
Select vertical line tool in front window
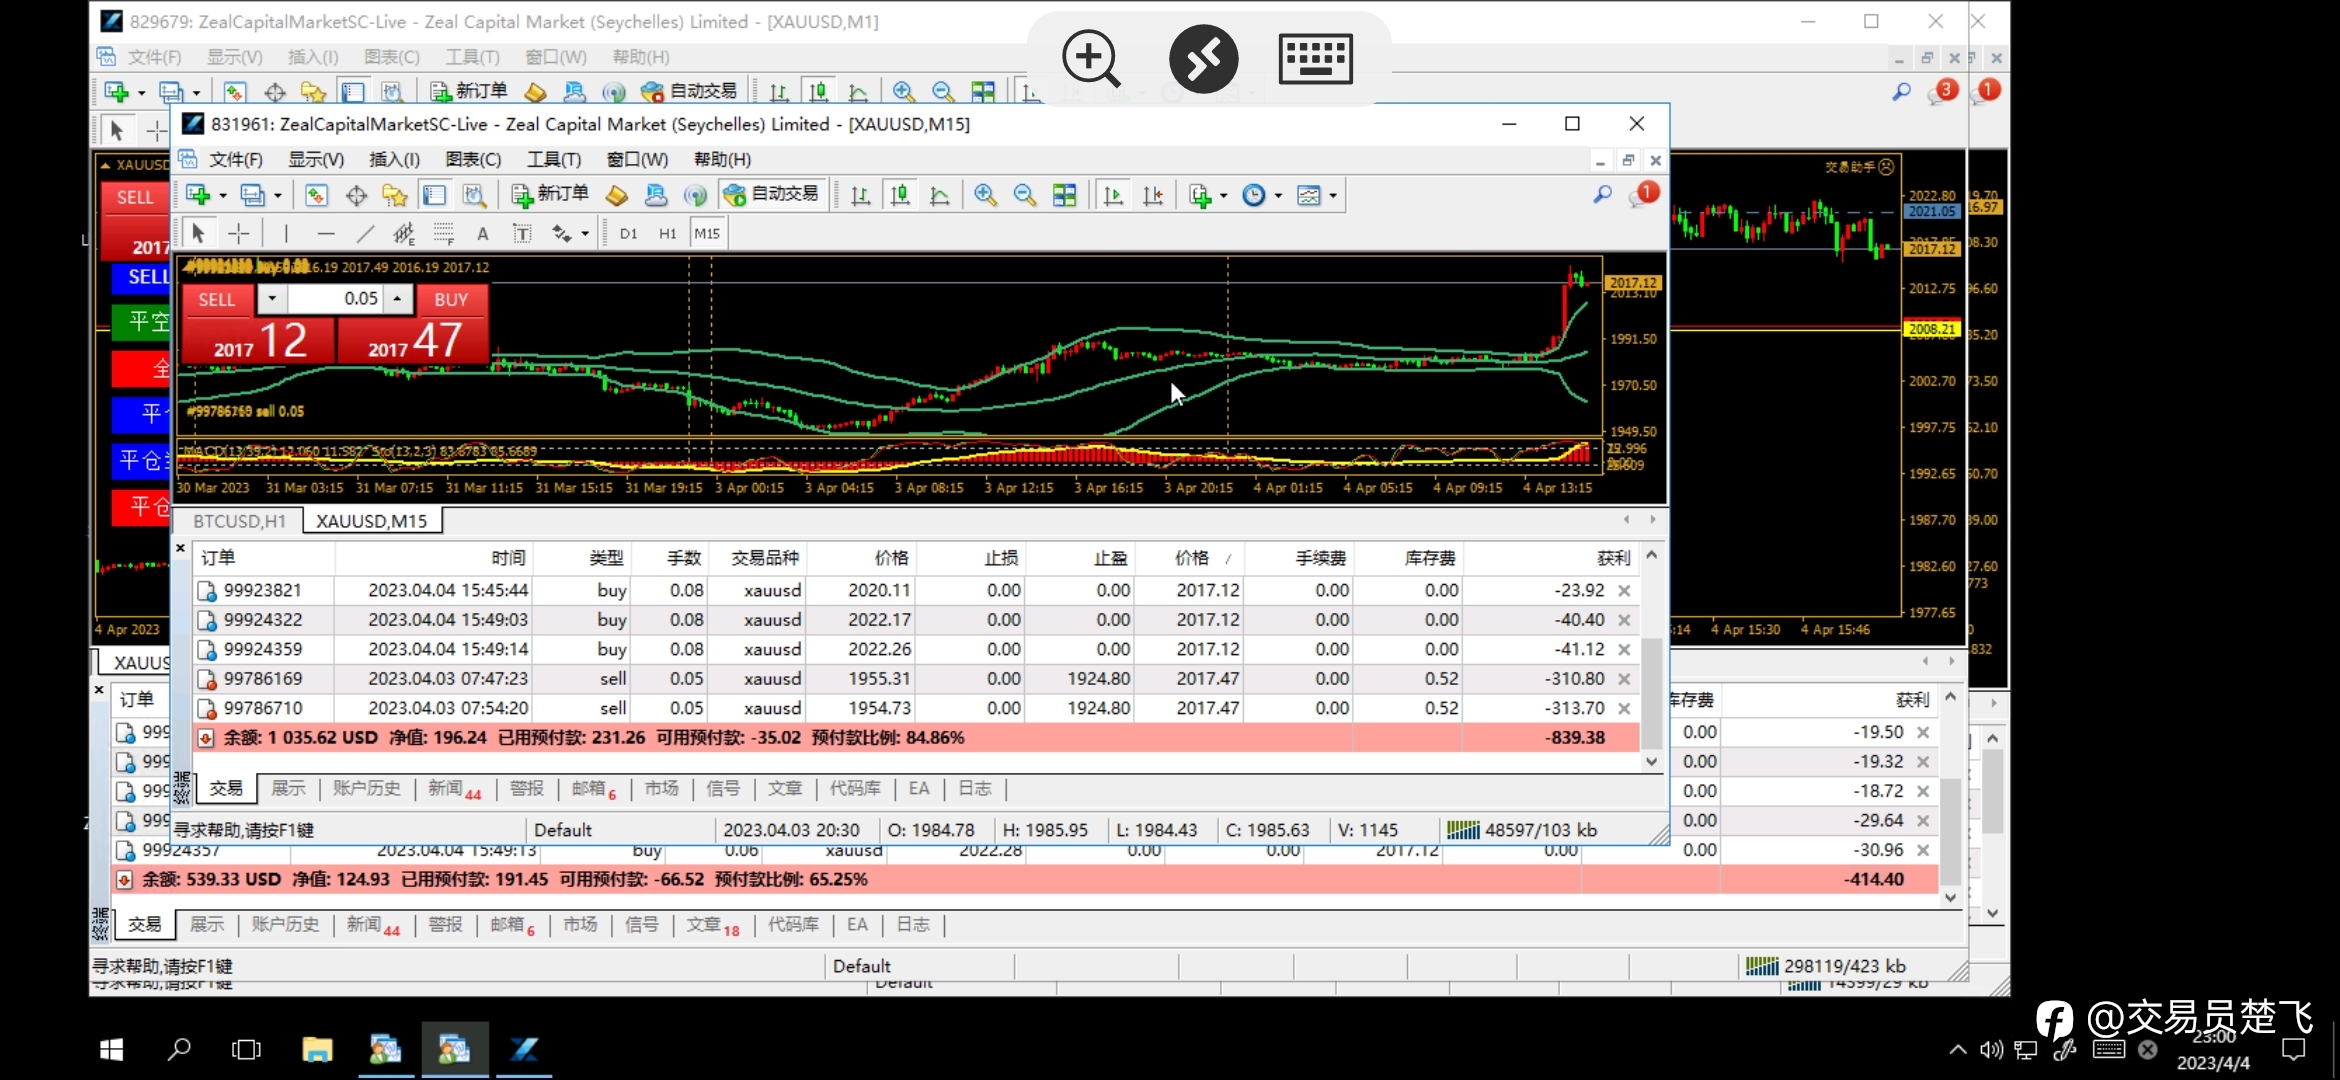(286, 234)
